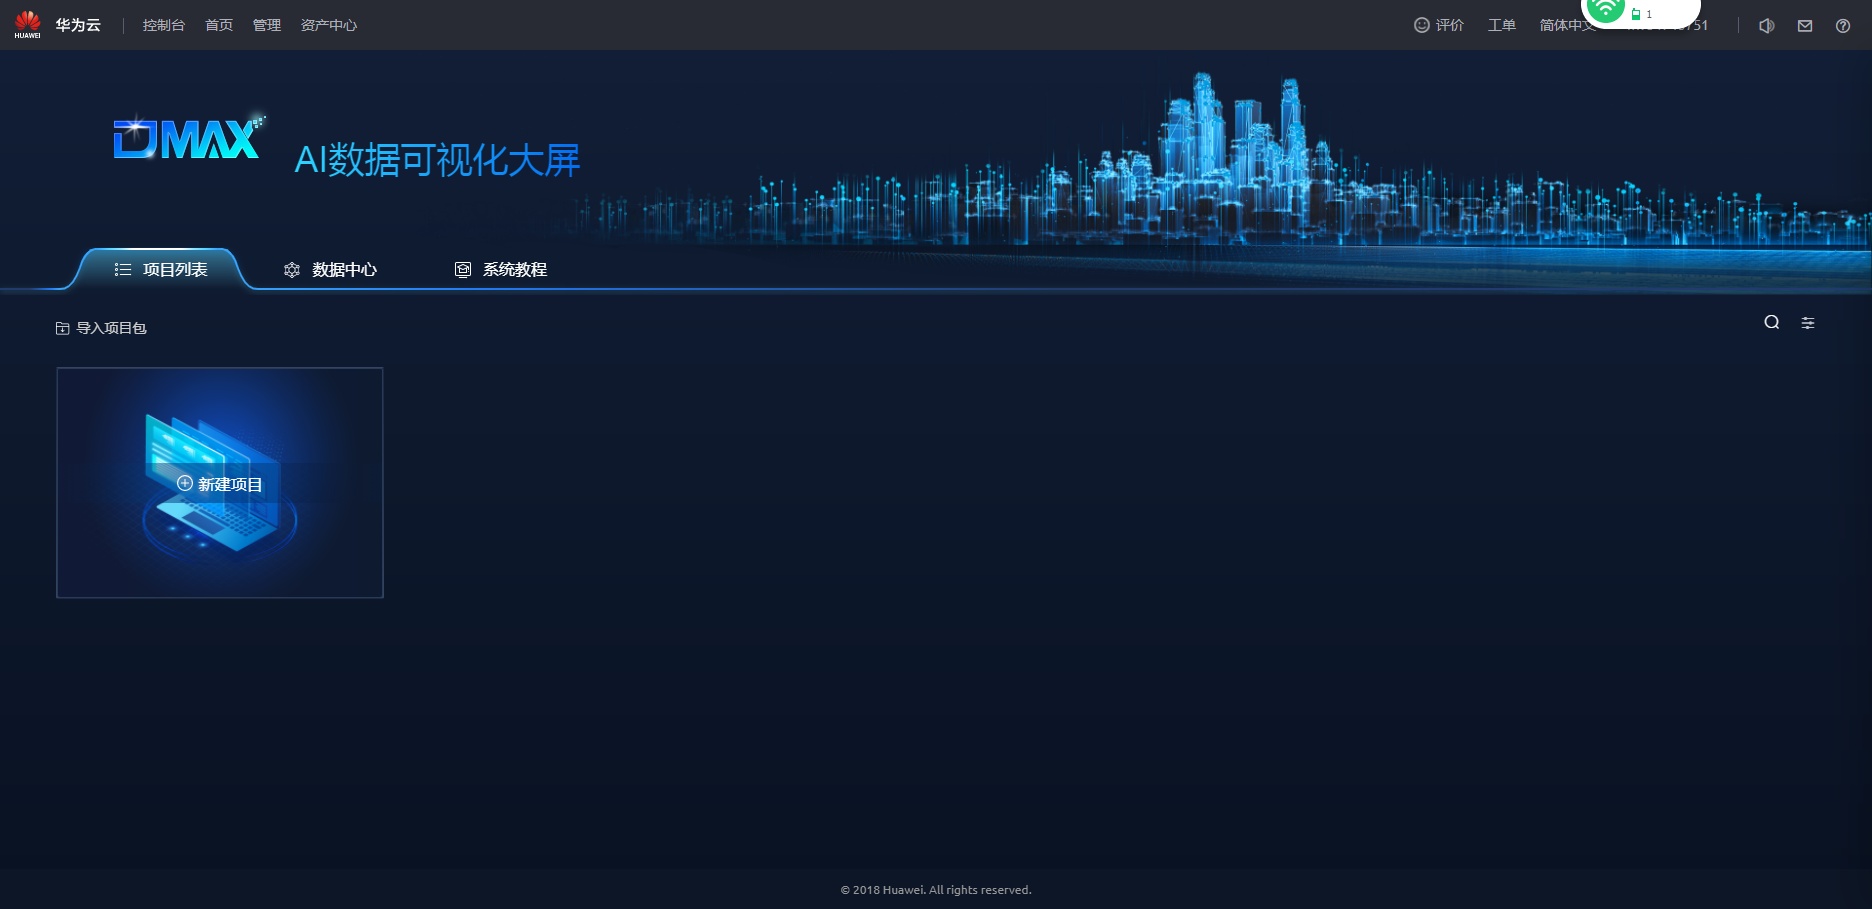Screen dimensions: 1872x909
Task: Go to 首页 in the top navigation
Action: (219, 25)
